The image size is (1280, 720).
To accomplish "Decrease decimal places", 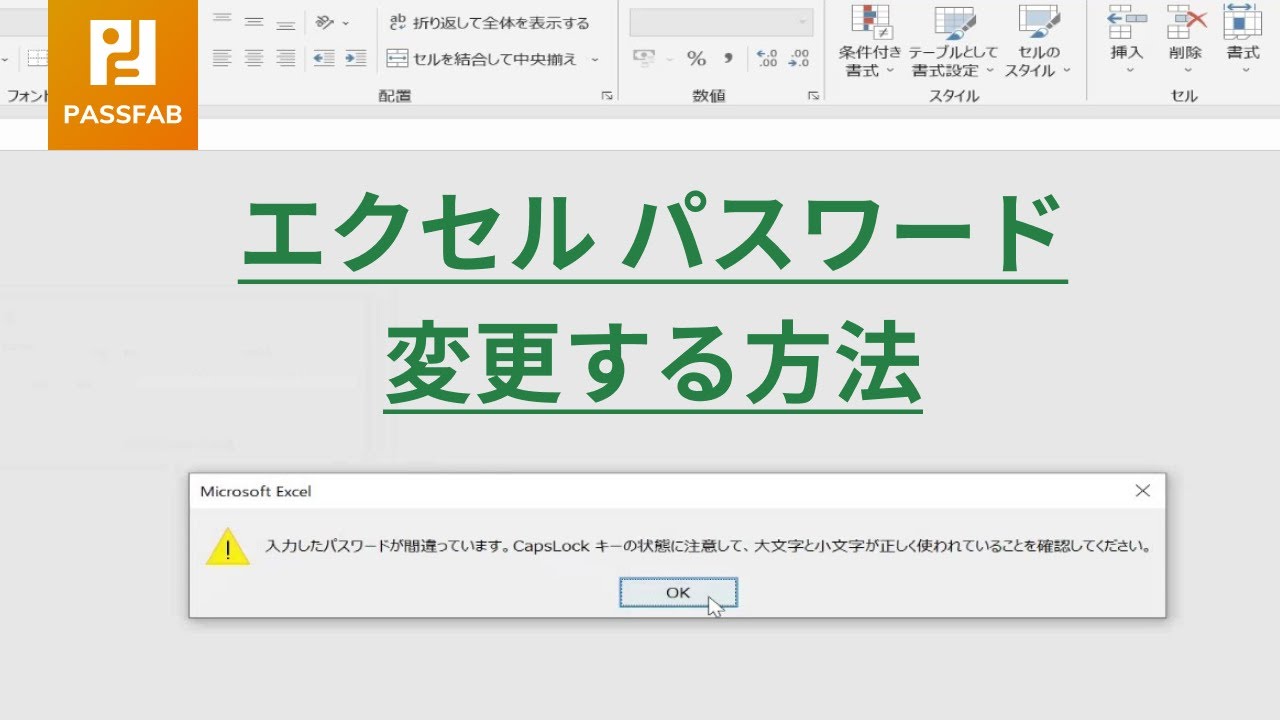I will [x=799, y=59].
